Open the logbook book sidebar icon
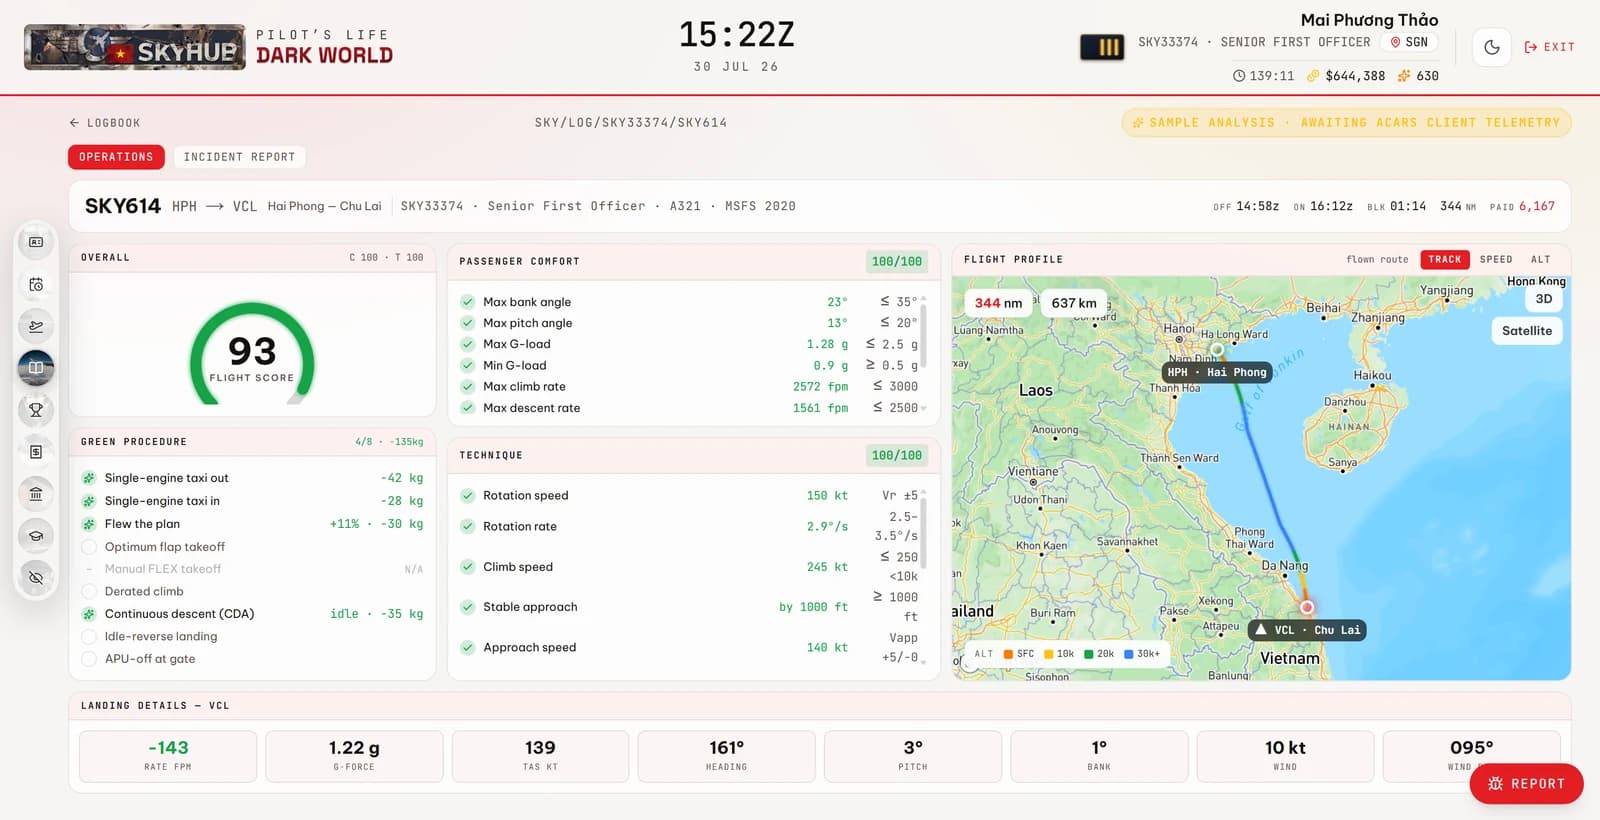1600x820 pixels. pos(36,367)
